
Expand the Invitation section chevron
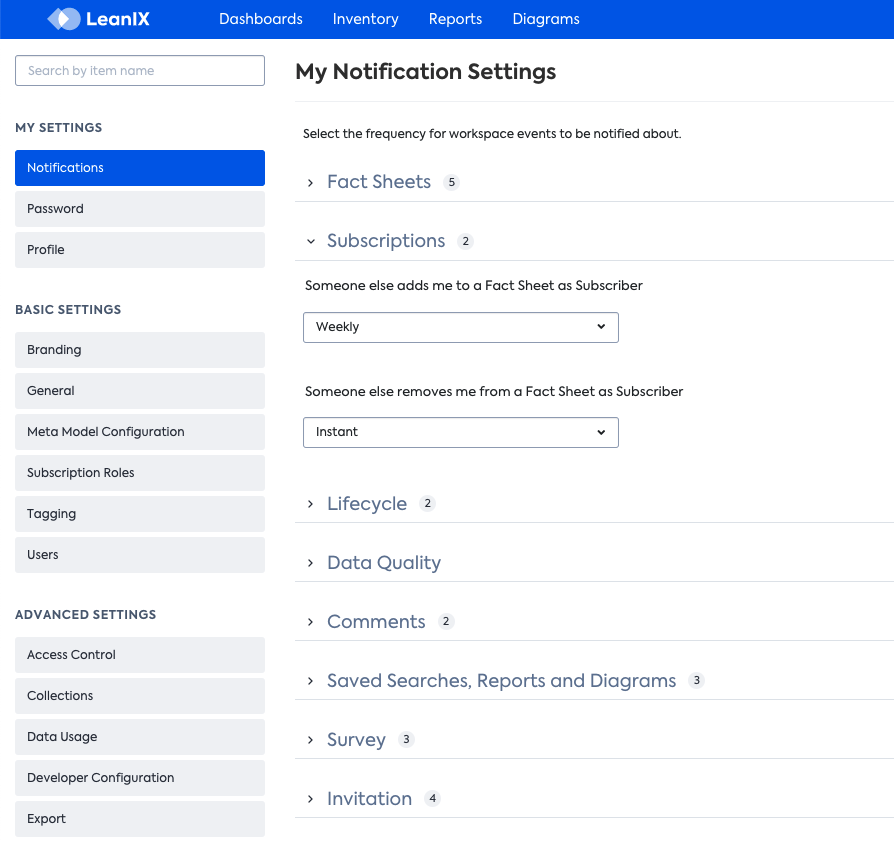310,799
